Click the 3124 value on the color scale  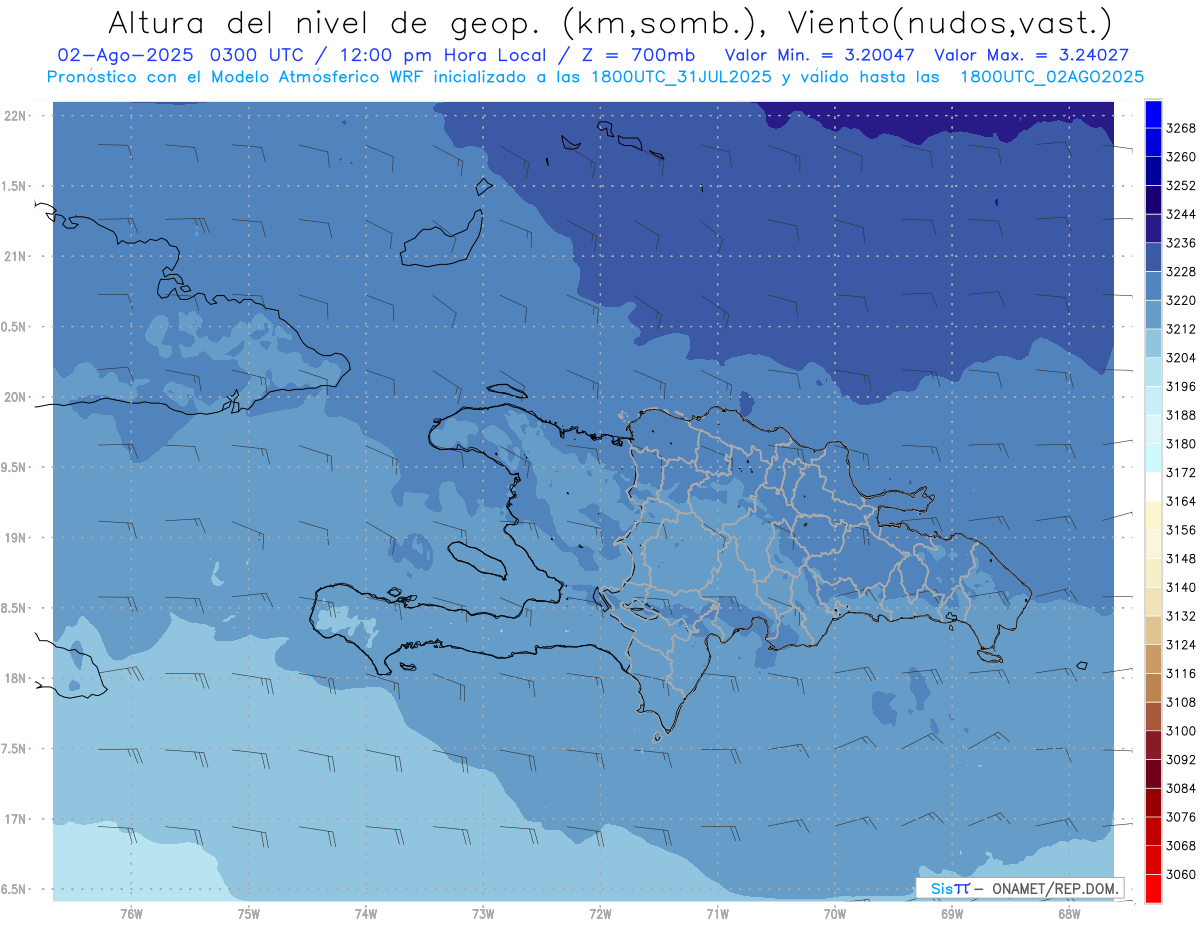pyautogui.click(x=1181, y=644)
